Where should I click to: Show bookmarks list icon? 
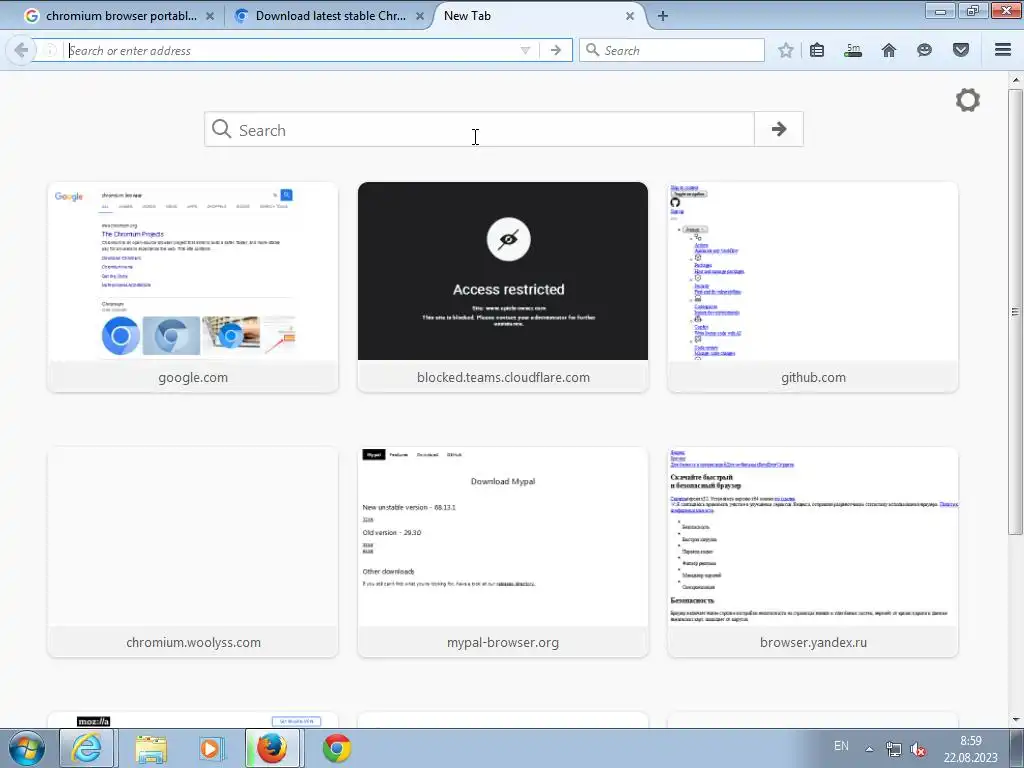click(x=817, y=50)
